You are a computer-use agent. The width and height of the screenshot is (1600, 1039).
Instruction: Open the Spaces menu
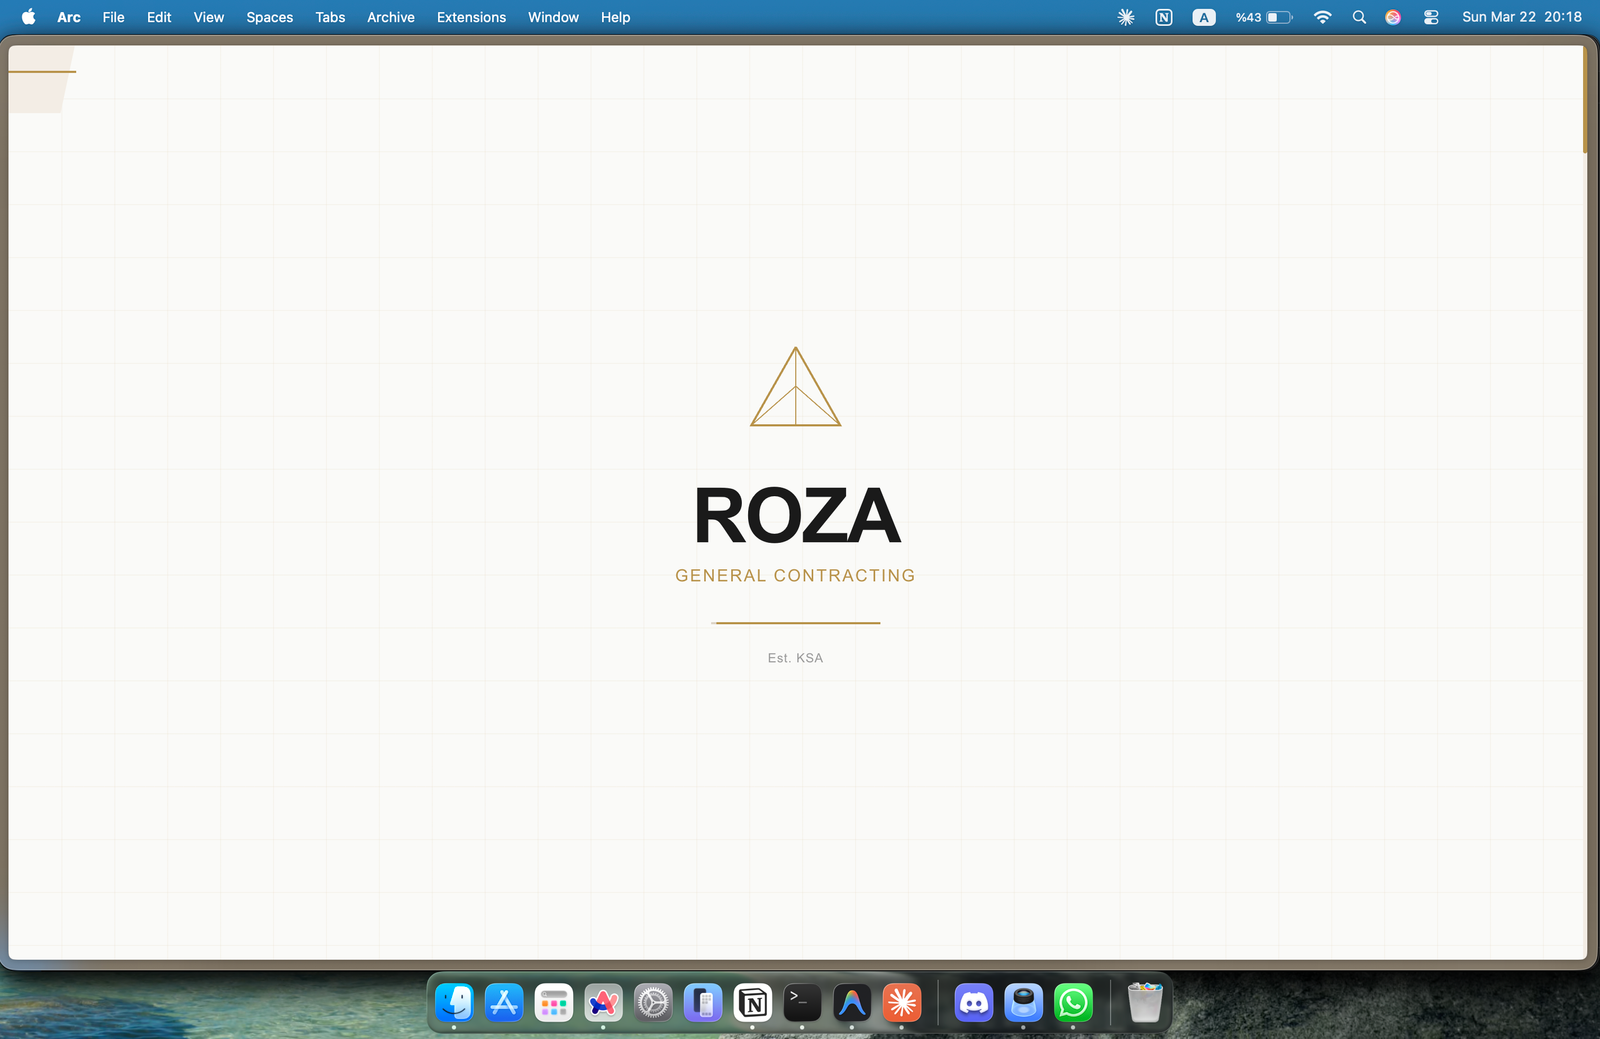tap(269, 17)
